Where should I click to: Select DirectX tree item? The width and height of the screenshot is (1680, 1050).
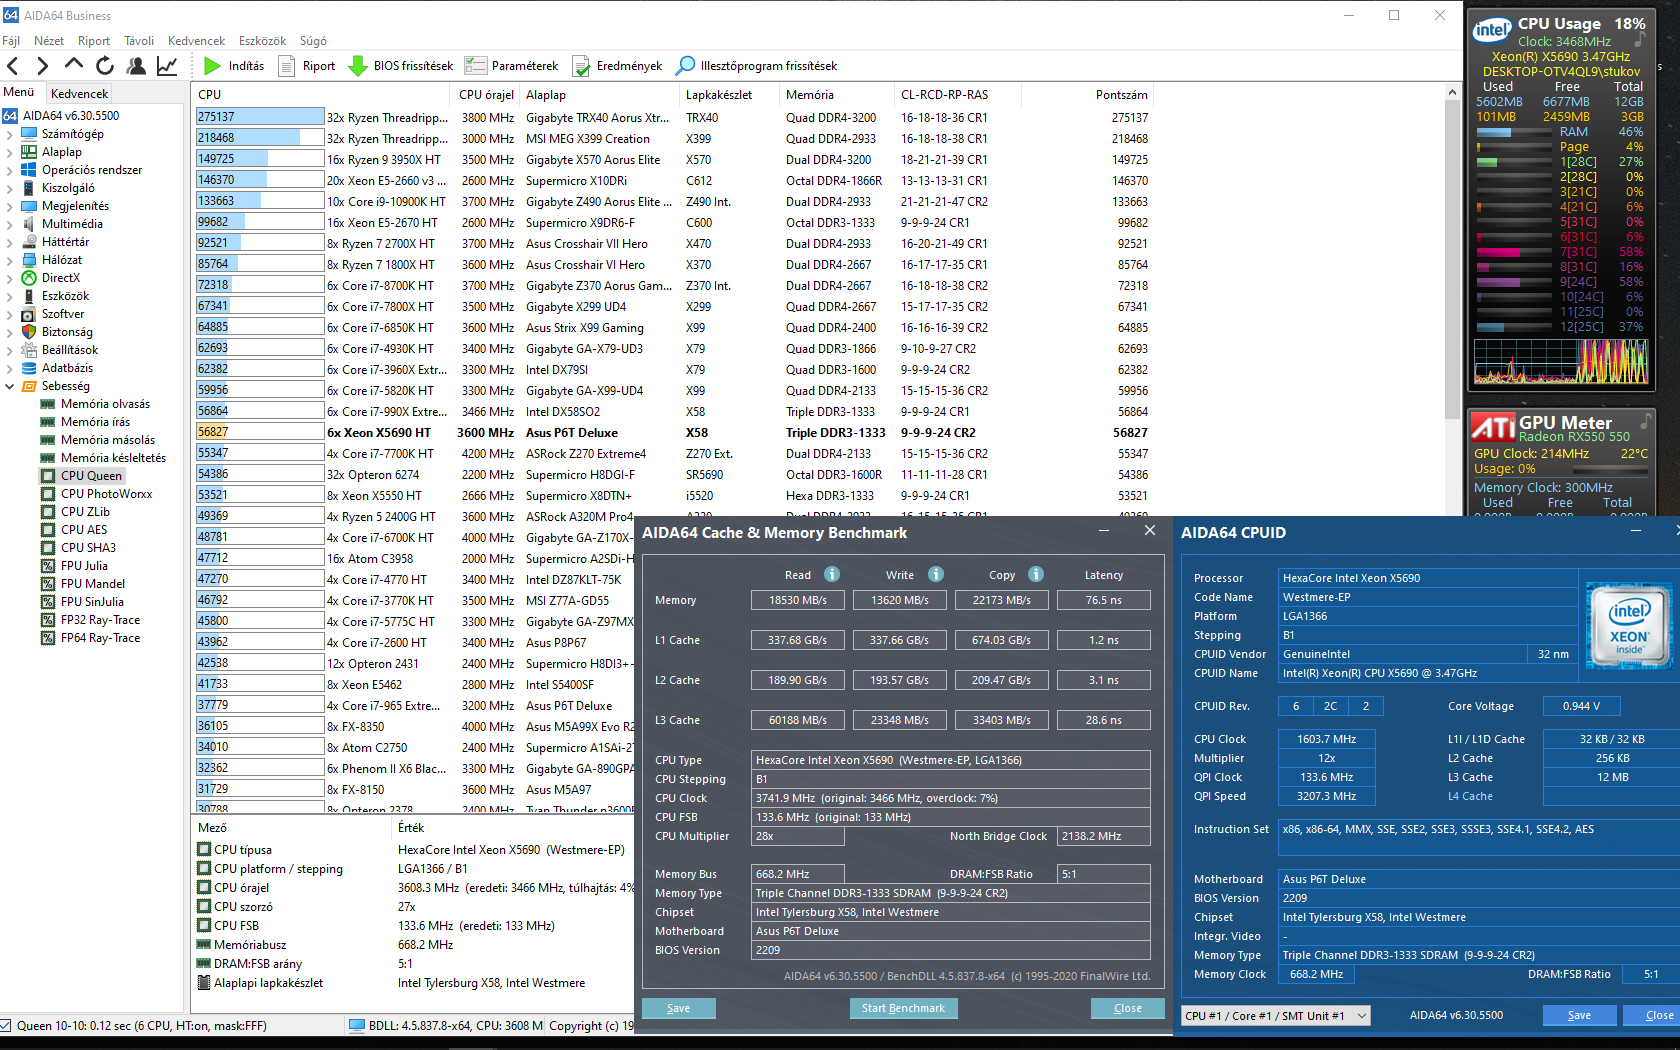(x=60, y=278)
